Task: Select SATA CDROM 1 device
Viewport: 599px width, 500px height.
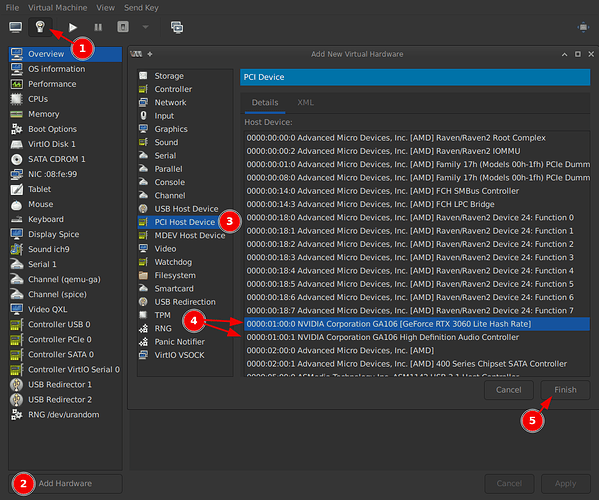Action: pos(65,159)
